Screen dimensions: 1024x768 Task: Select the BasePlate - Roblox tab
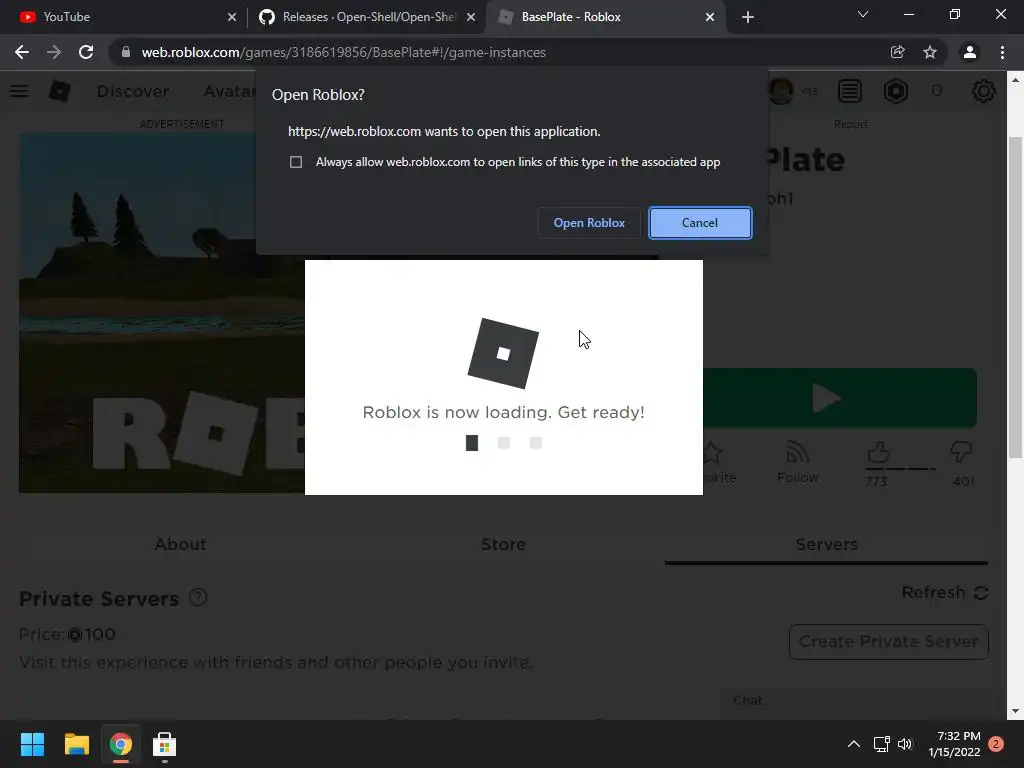pyautogui.click(x=605, y=17)
